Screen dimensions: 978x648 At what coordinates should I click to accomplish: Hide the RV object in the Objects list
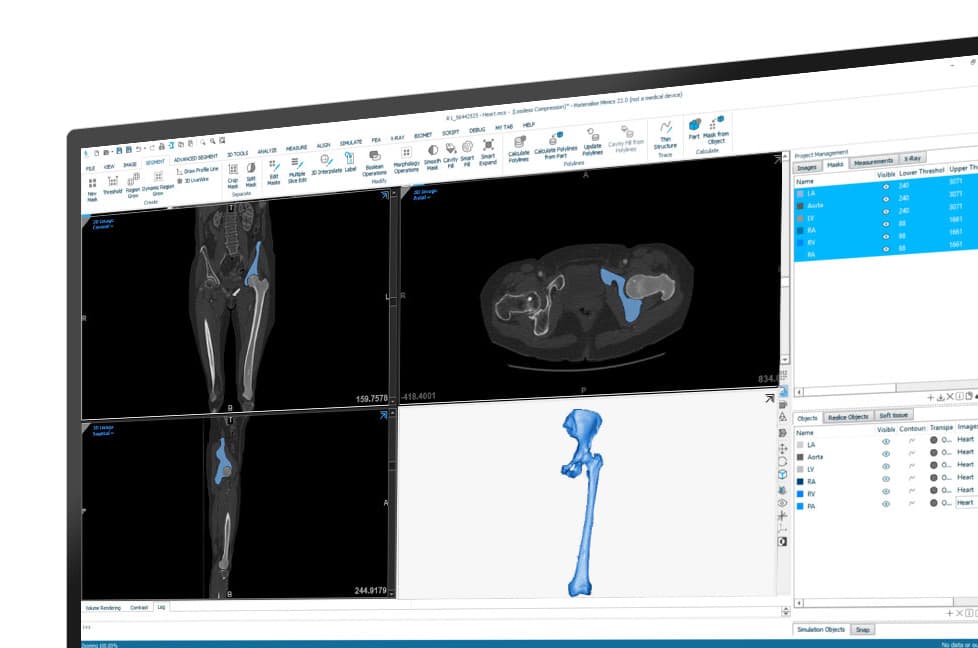[886, 491]
